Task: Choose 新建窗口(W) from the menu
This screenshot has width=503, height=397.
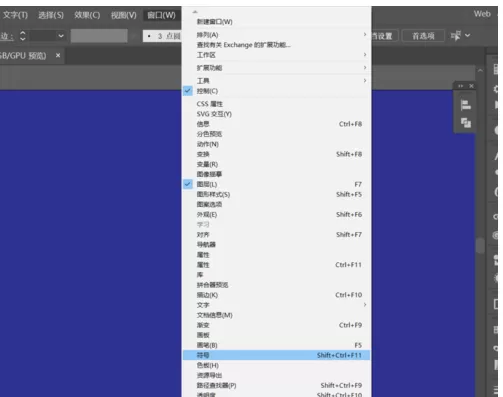Action: pyautogui.click(x=277, y=22)
